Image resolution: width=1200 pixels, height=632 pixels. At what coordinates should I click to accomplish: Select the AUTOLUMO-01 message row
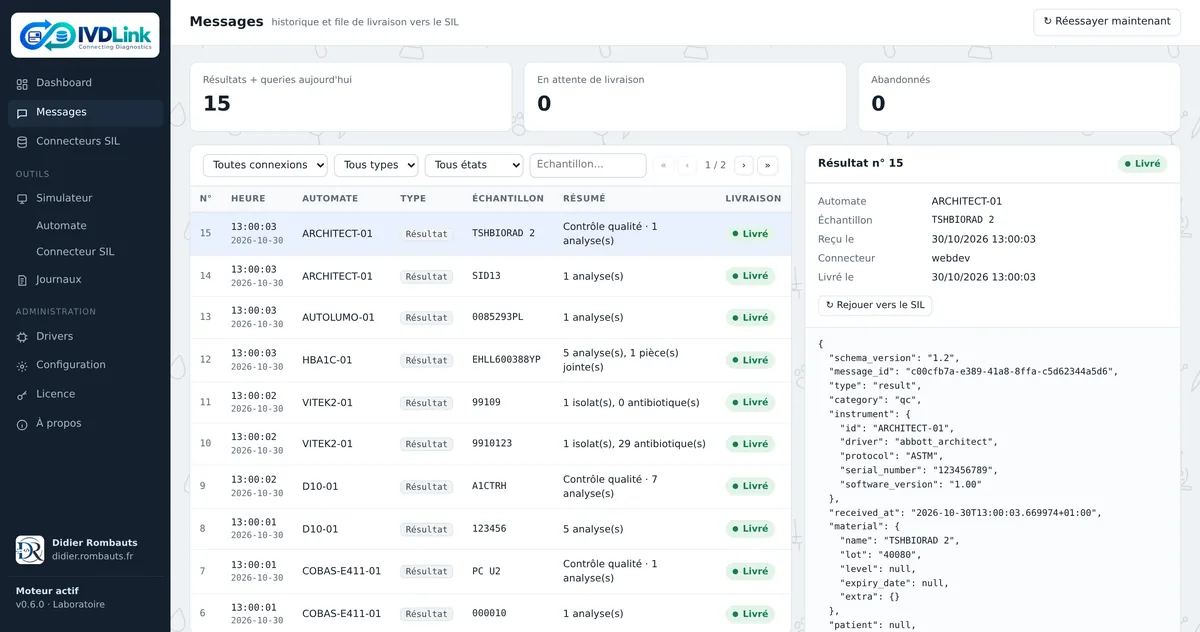coord(490,318)
